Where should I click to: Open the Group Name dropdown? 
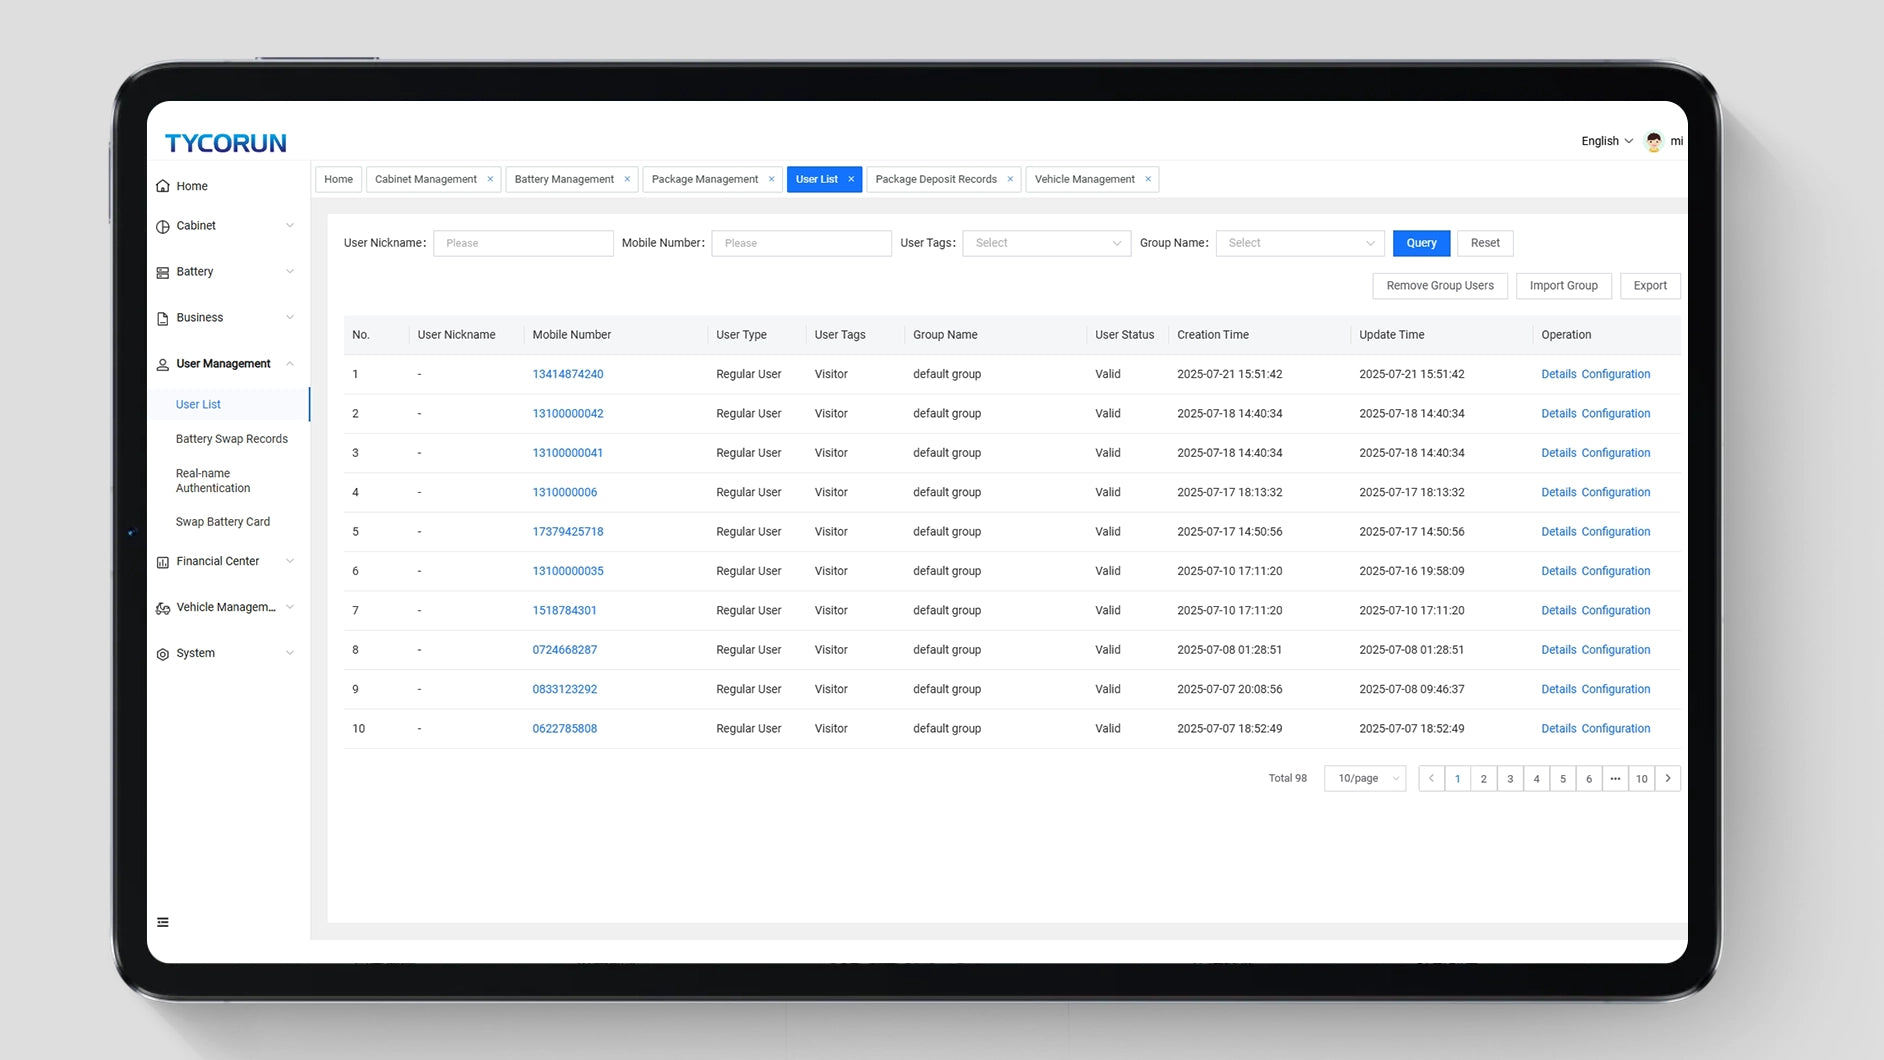coord(1299,243)
